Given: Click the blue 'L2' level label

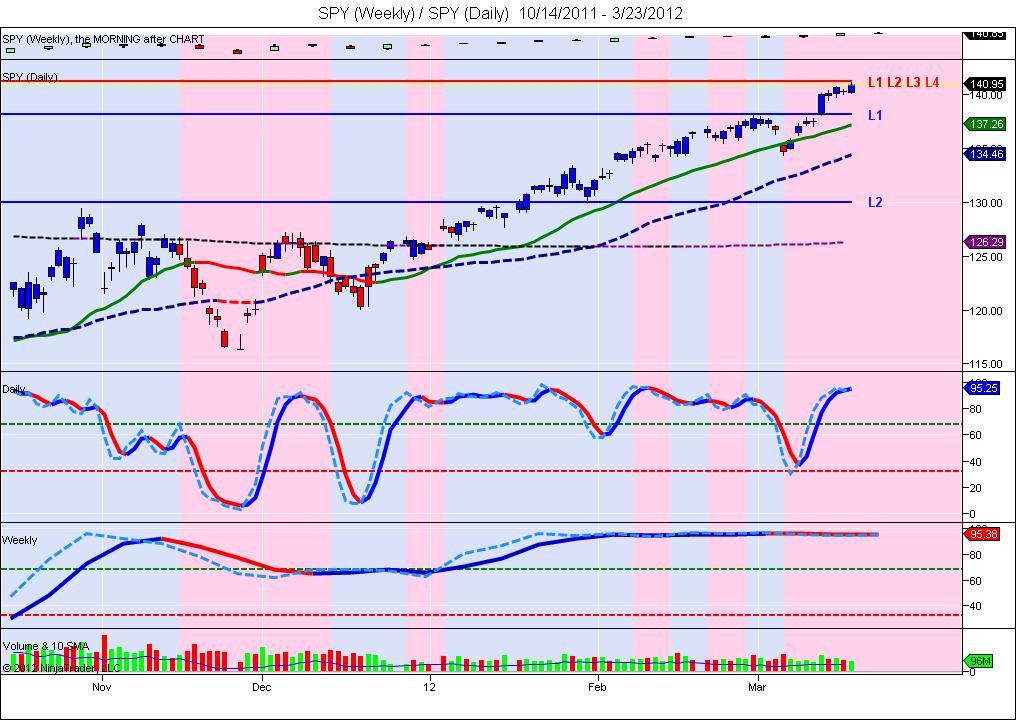Looking at the screenshot, I should [x=875, y=202].
